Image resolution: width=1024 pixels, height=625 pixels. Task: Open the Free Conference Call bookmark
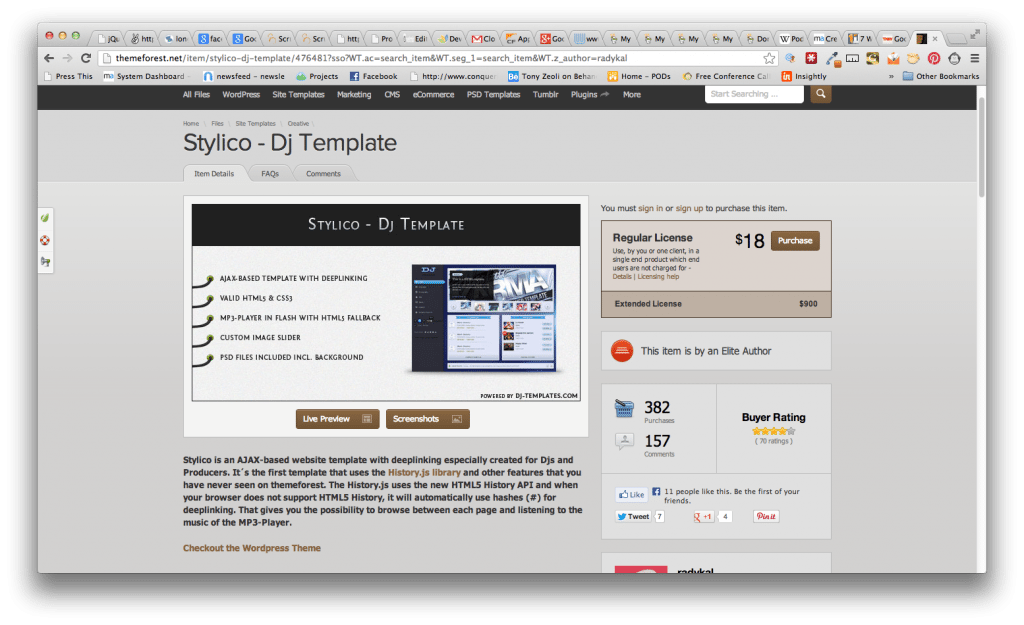(x=726, y=76)
